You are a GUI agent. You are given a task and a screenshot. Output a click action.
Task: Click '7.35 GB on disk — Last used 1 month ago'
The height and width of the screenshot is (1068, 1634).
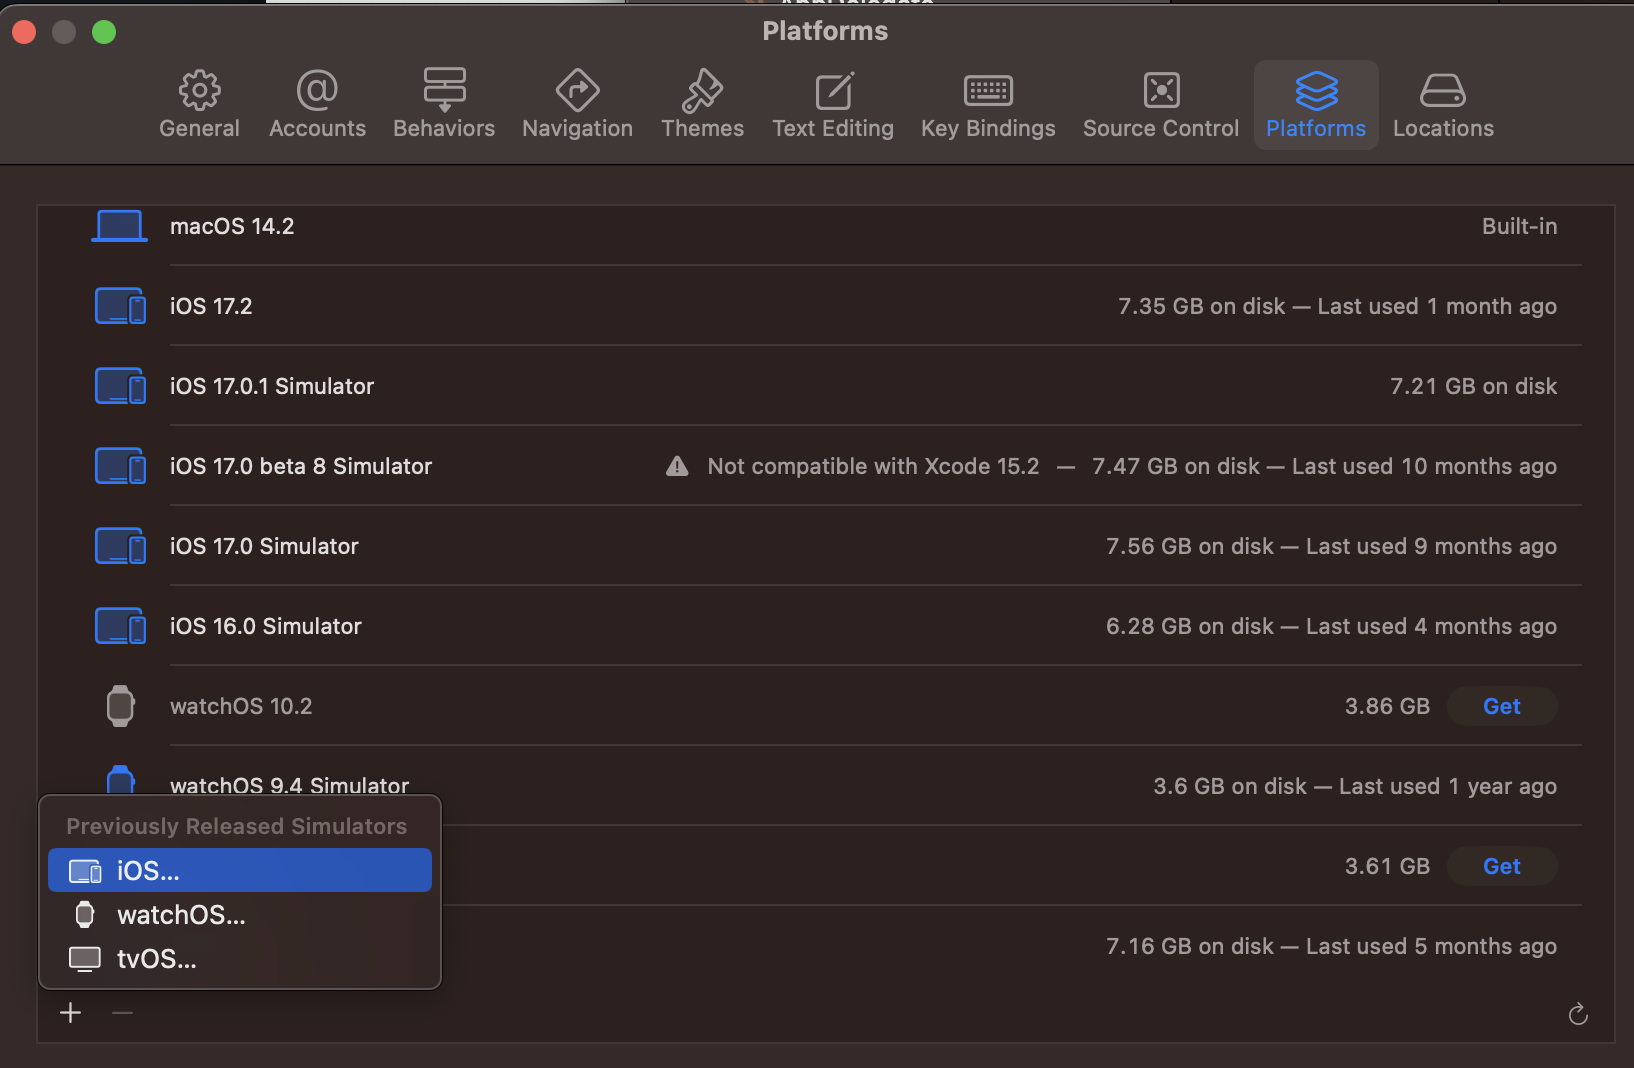tap(1337, 306)
